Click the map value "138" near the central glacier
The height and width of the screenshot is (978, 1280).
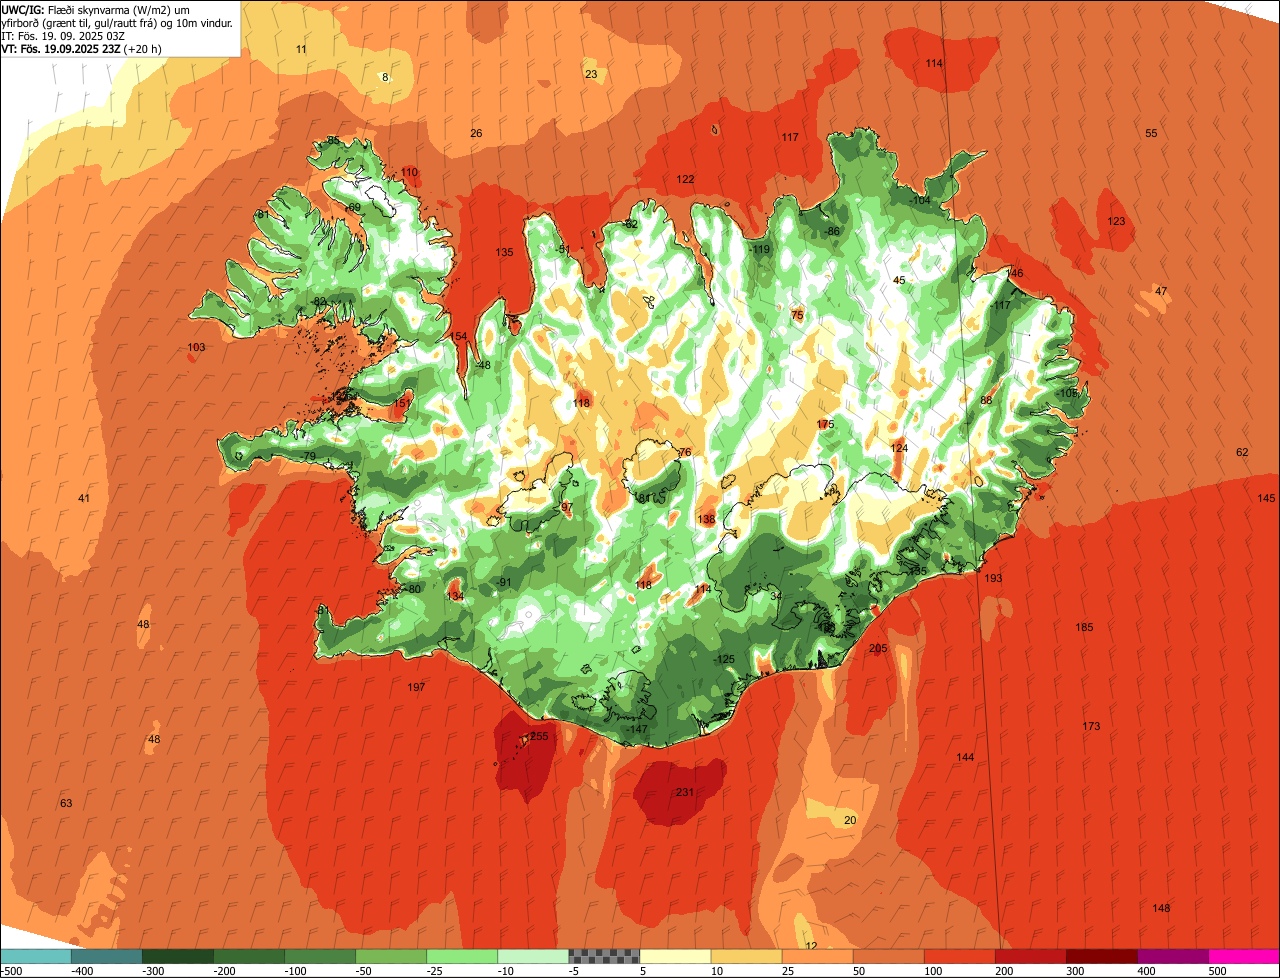click(x=706, y=519)
